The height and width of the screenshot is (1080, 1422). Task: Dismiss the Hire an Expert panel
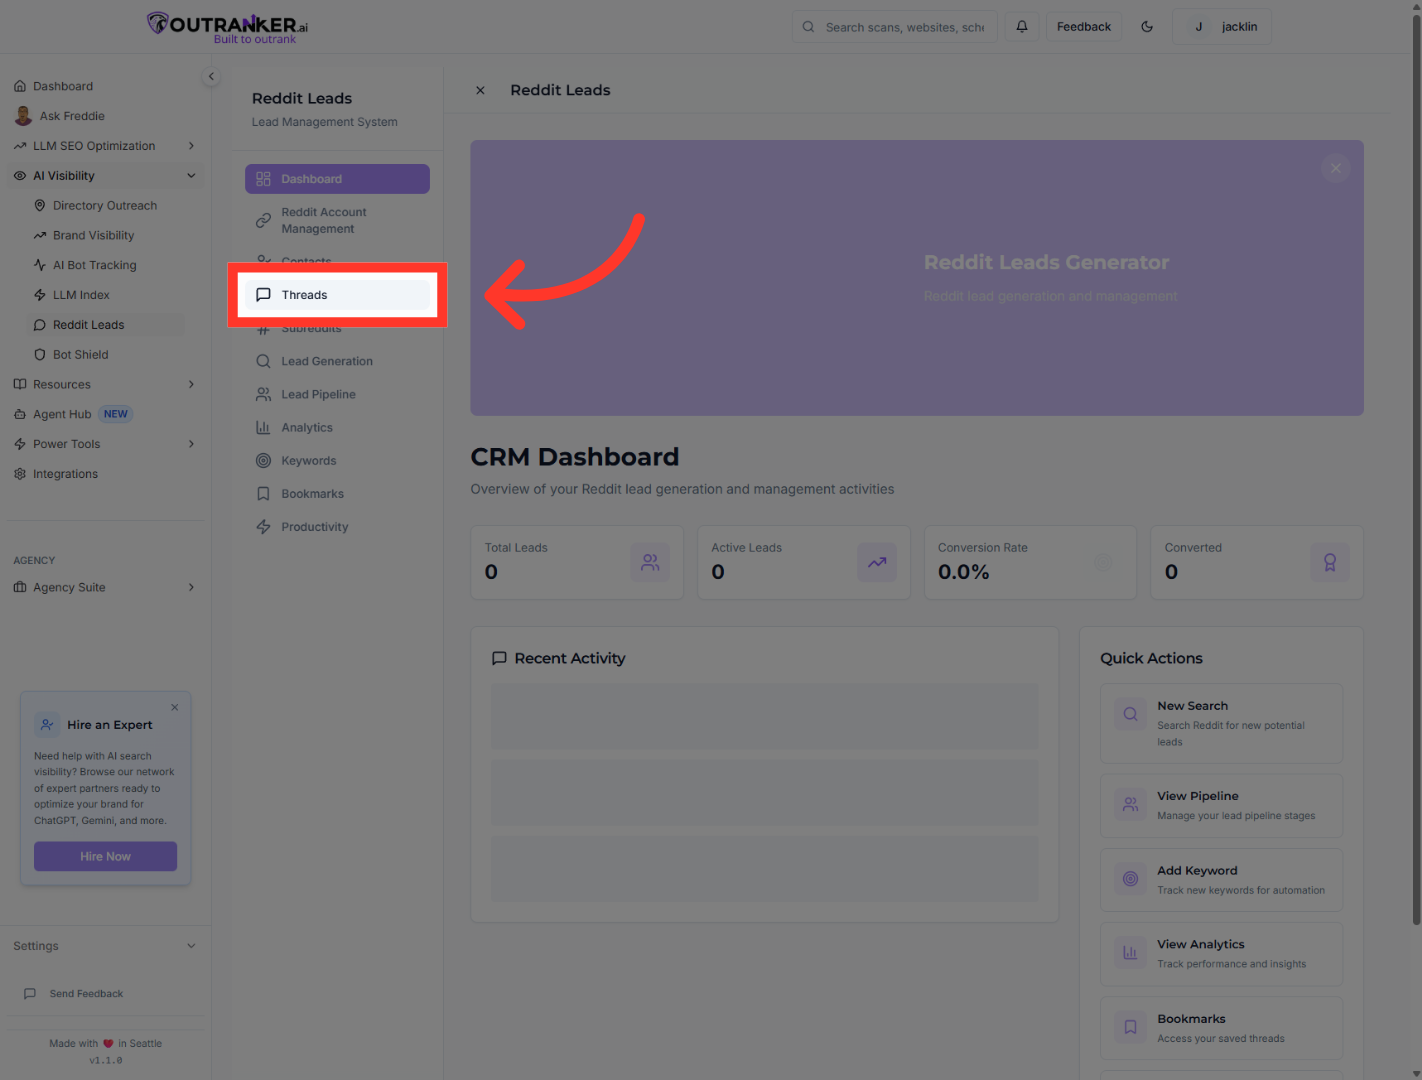tap(174, 707)
